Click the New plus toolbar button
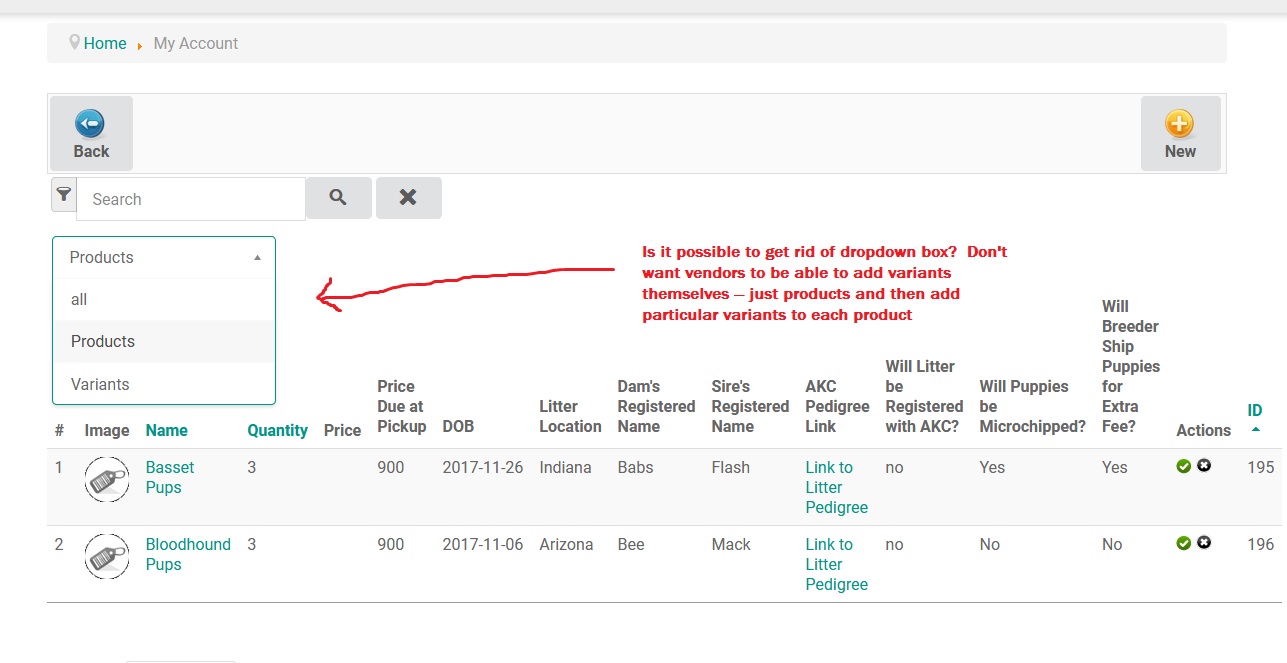This screenshot has height=663, width=1287. click(1180, 133)
